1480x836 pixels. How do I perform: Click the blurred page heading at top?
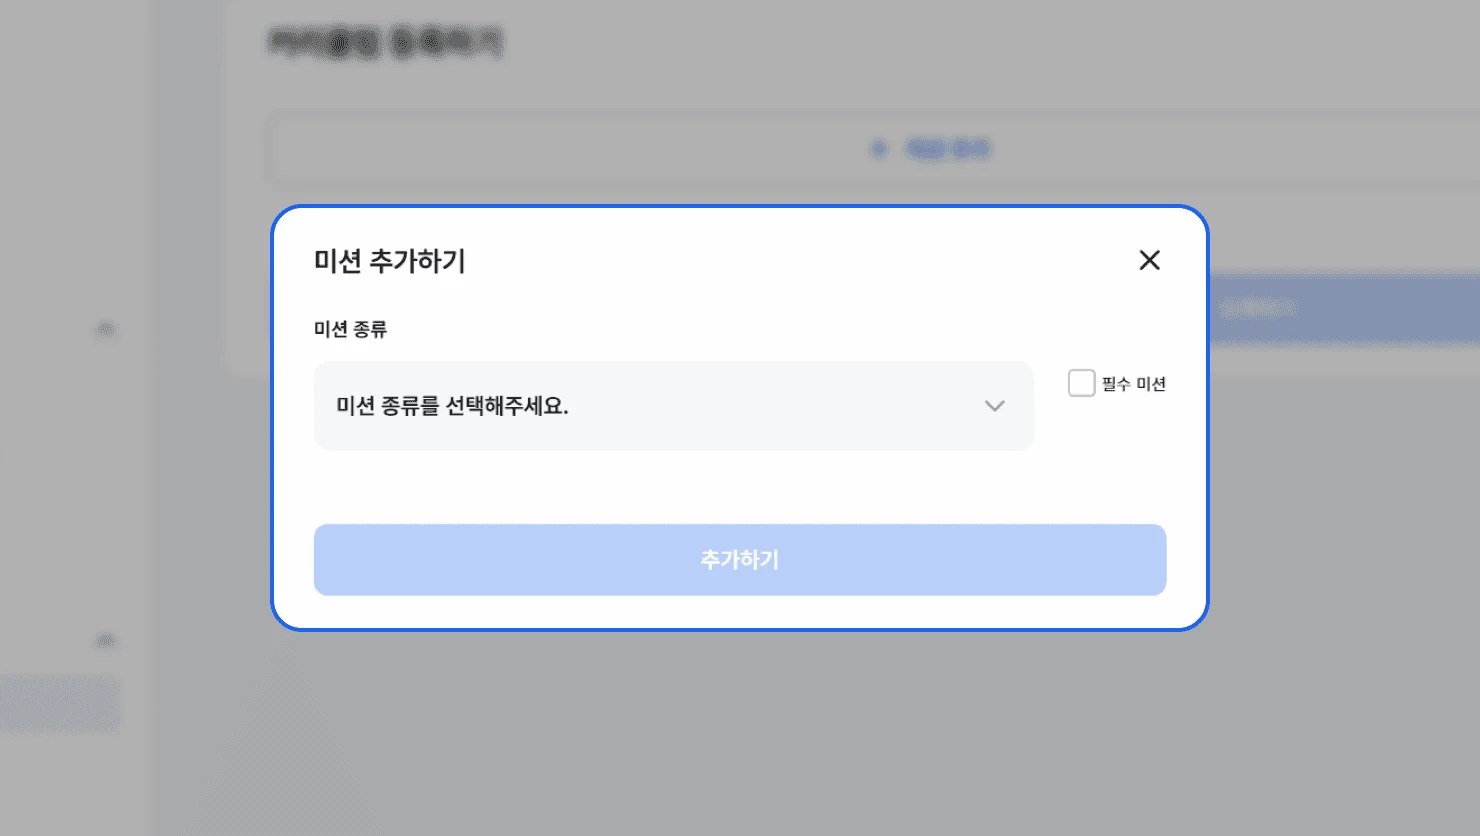pos(385,42)
